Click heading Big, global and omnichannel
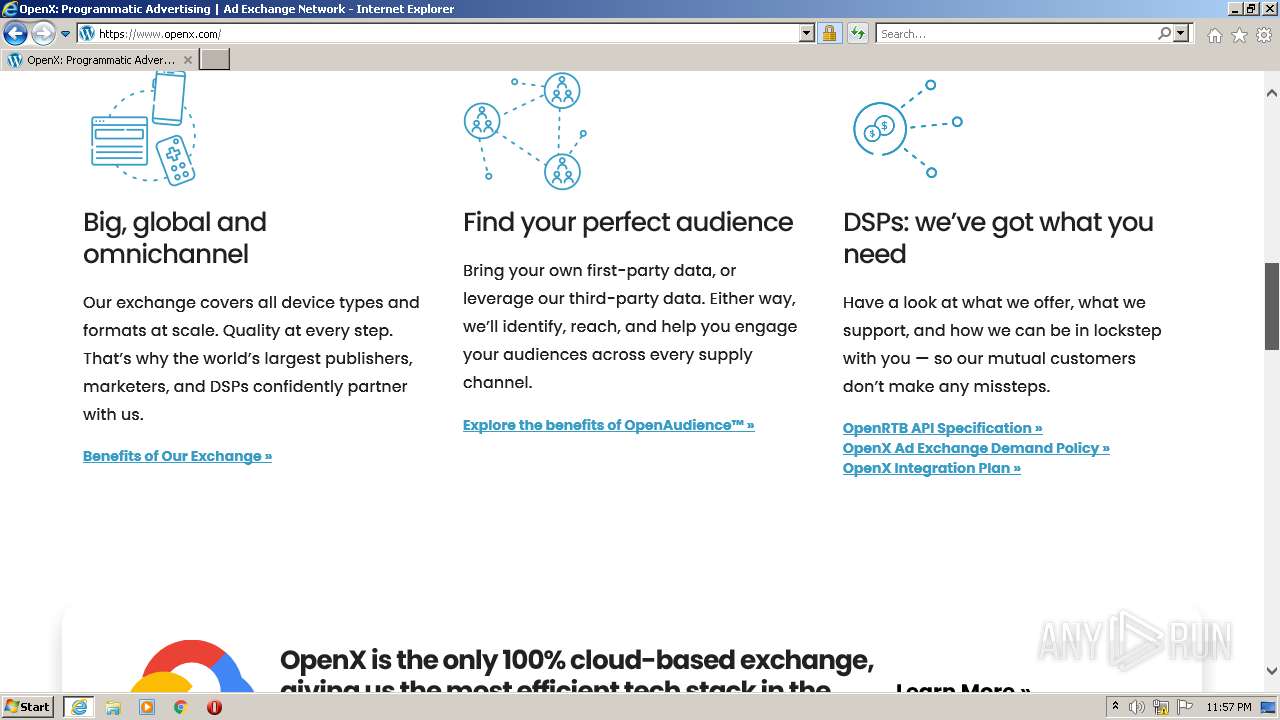The height and width of the screenshot is (720, 1280). coord(175,238)
